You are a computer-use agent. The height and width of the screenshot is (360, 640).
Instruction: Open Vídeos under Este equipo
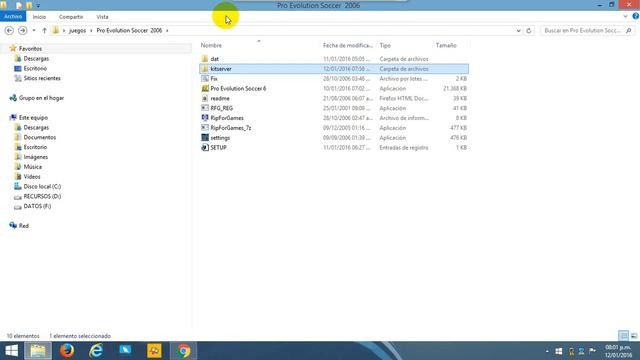32,177
